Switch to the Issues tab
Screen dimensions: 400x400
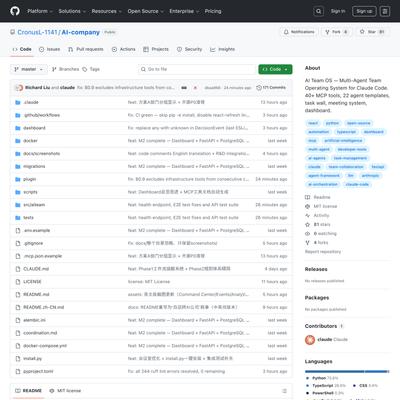(49, 49)
